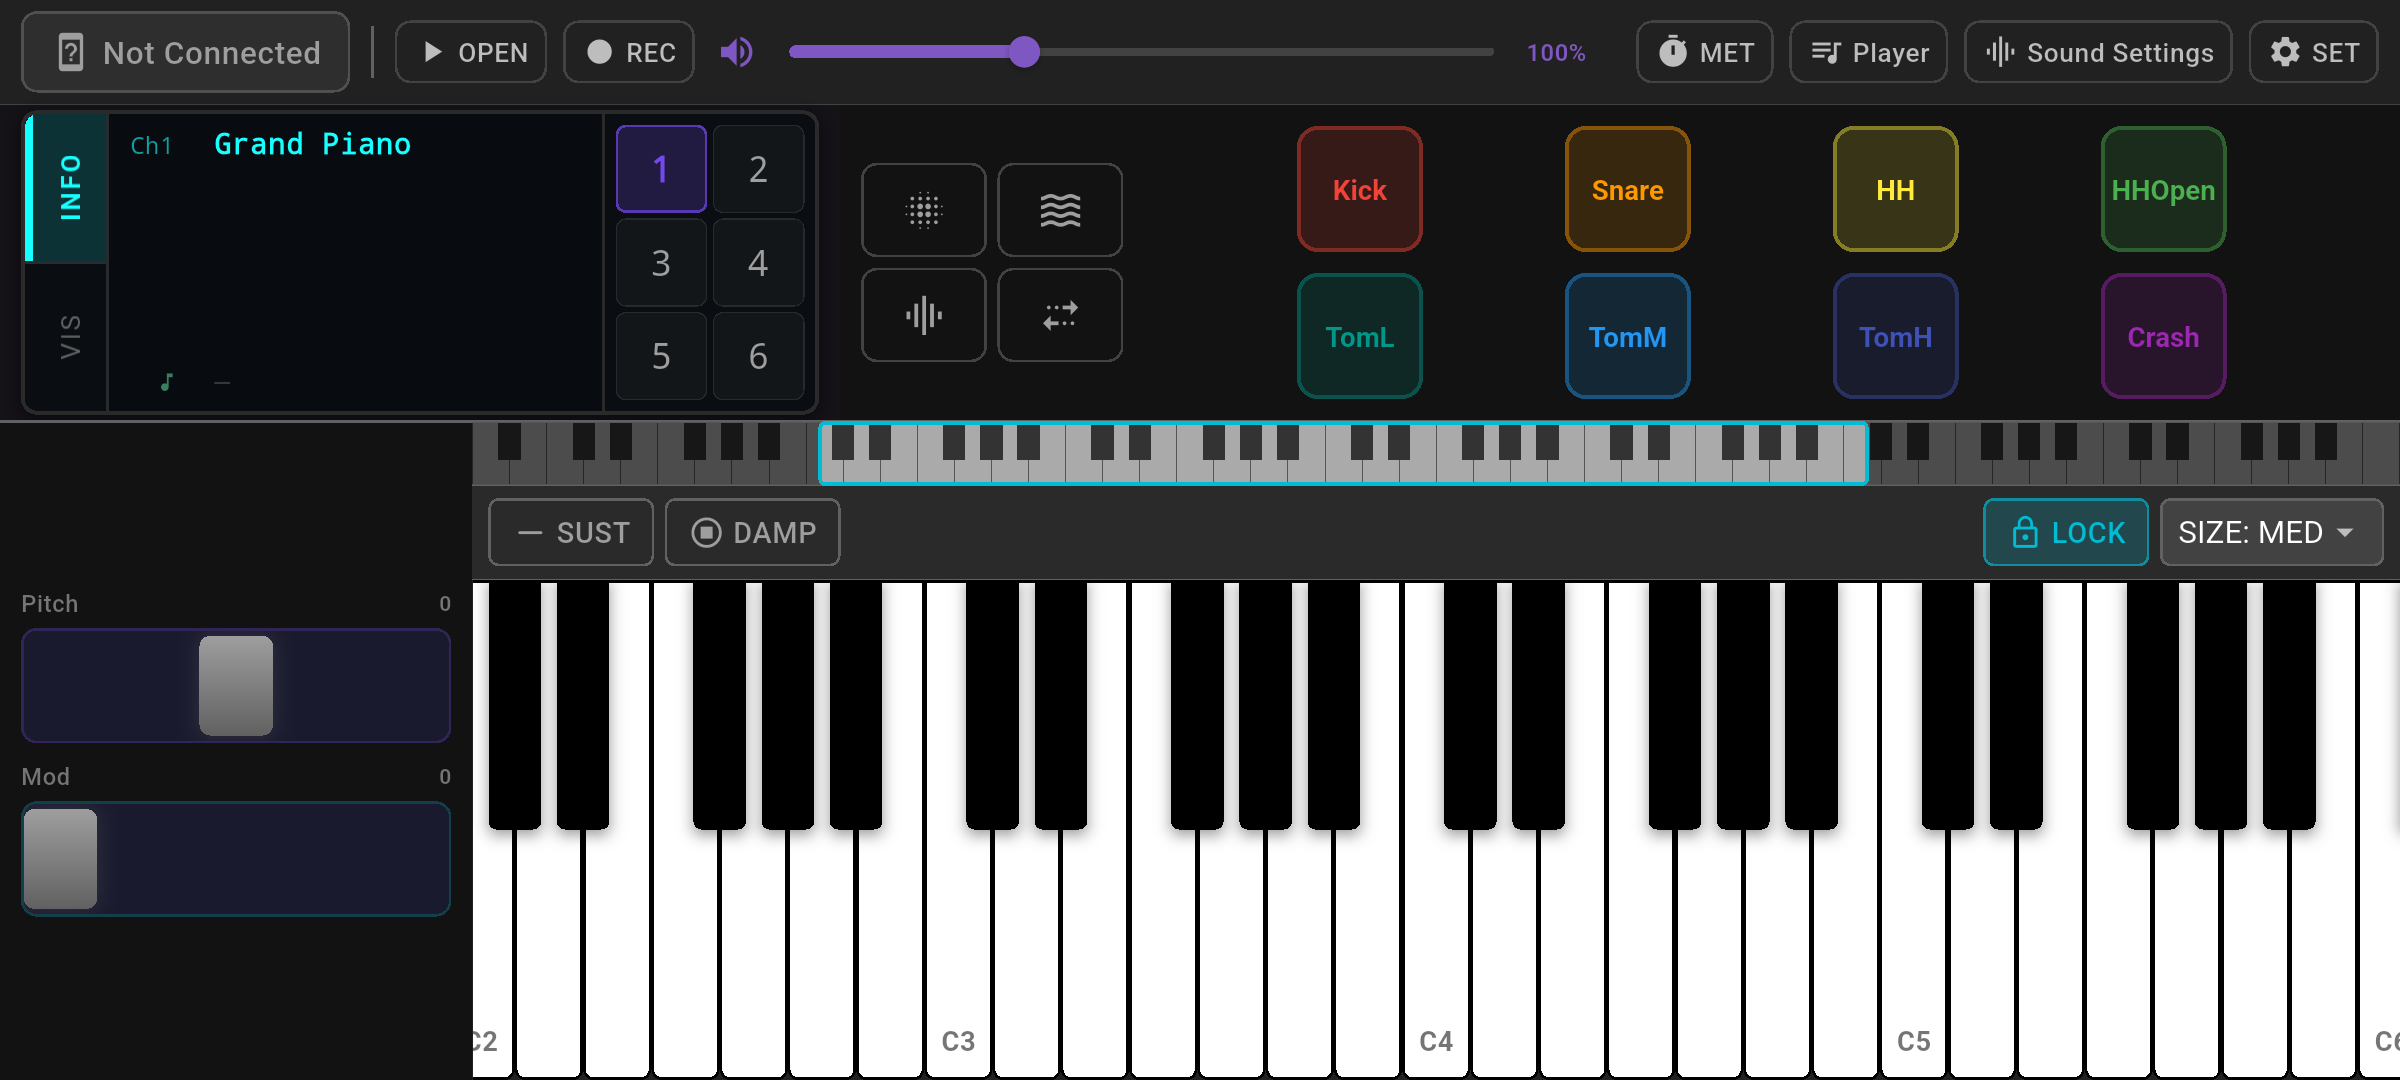Switch to the VIS tab
This screenshot has height=1080, width=2400.
point(67,337)
